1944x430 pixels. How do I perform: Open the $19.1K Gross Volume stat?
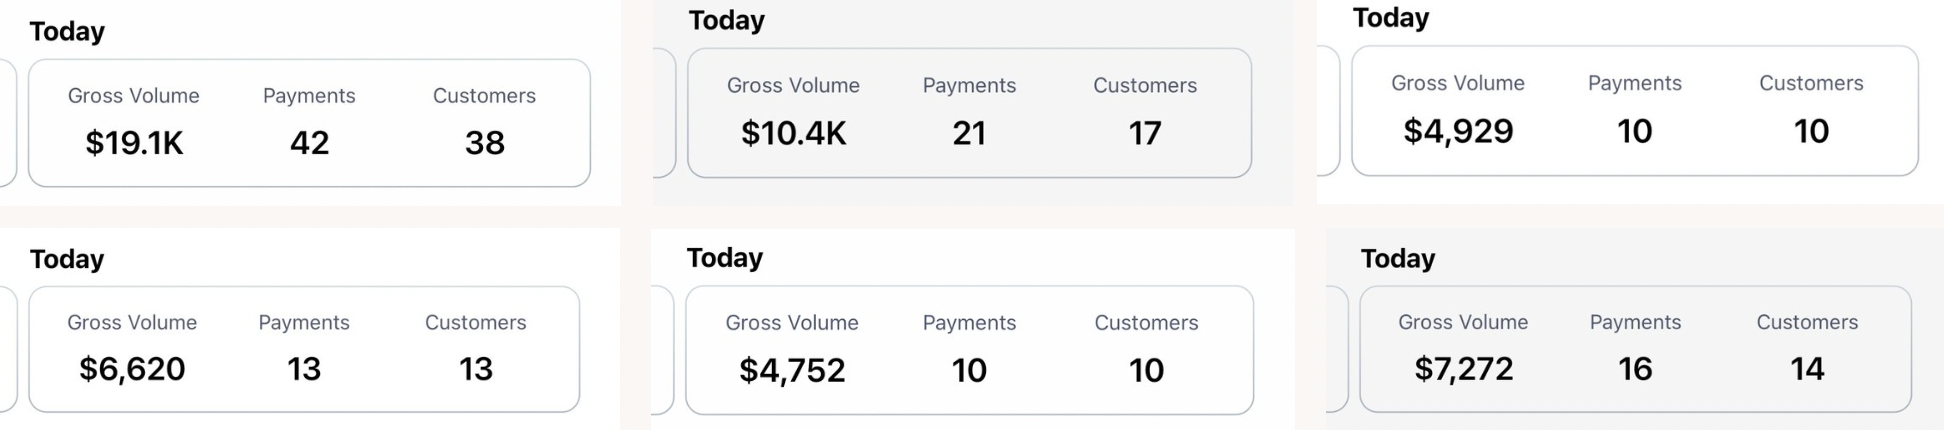click(134, 143)
